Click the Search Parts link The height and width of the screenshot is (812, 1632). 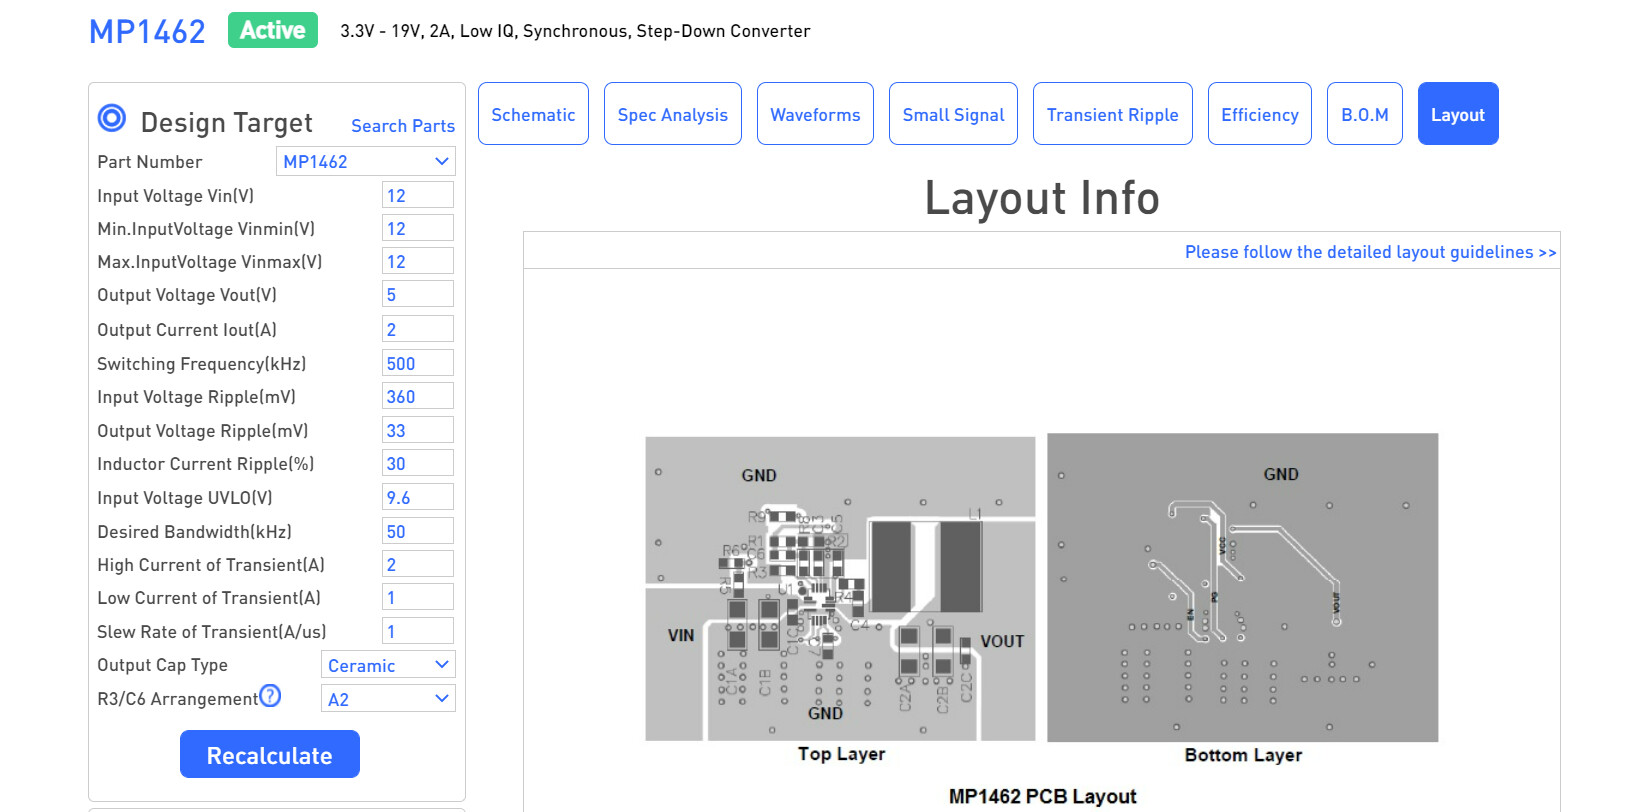point(403,126)
